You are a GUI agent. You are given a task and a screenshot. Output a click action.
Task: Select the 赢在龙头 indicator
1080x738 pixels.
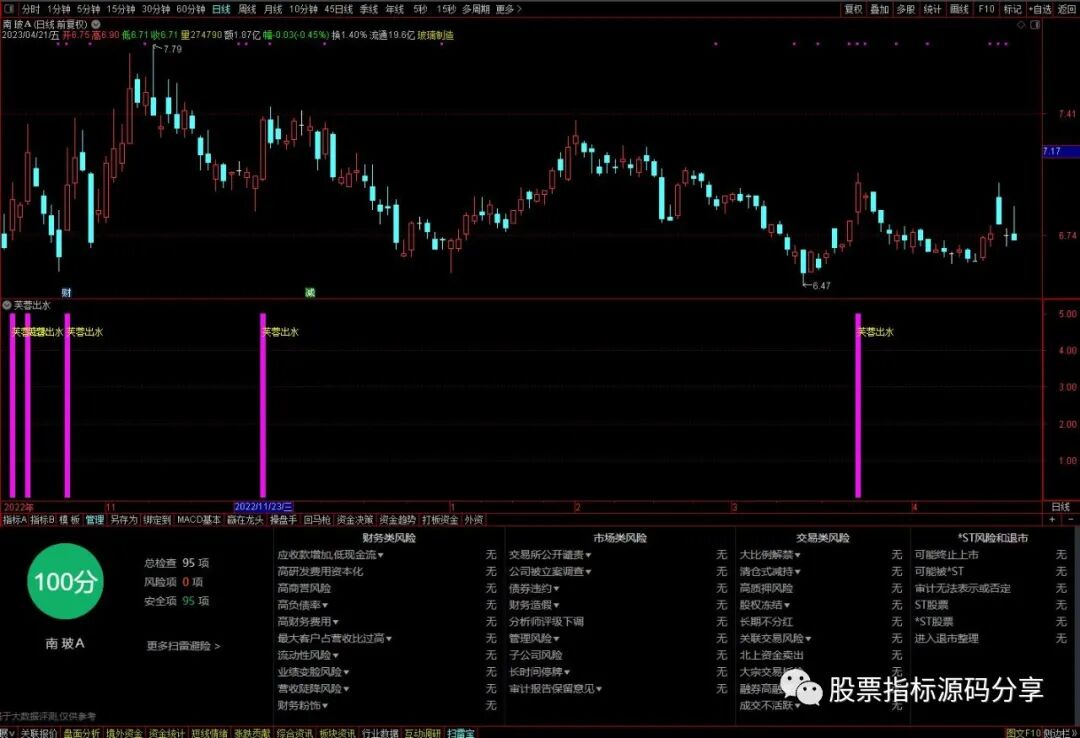pyautogui.click(x=245, y=520)
